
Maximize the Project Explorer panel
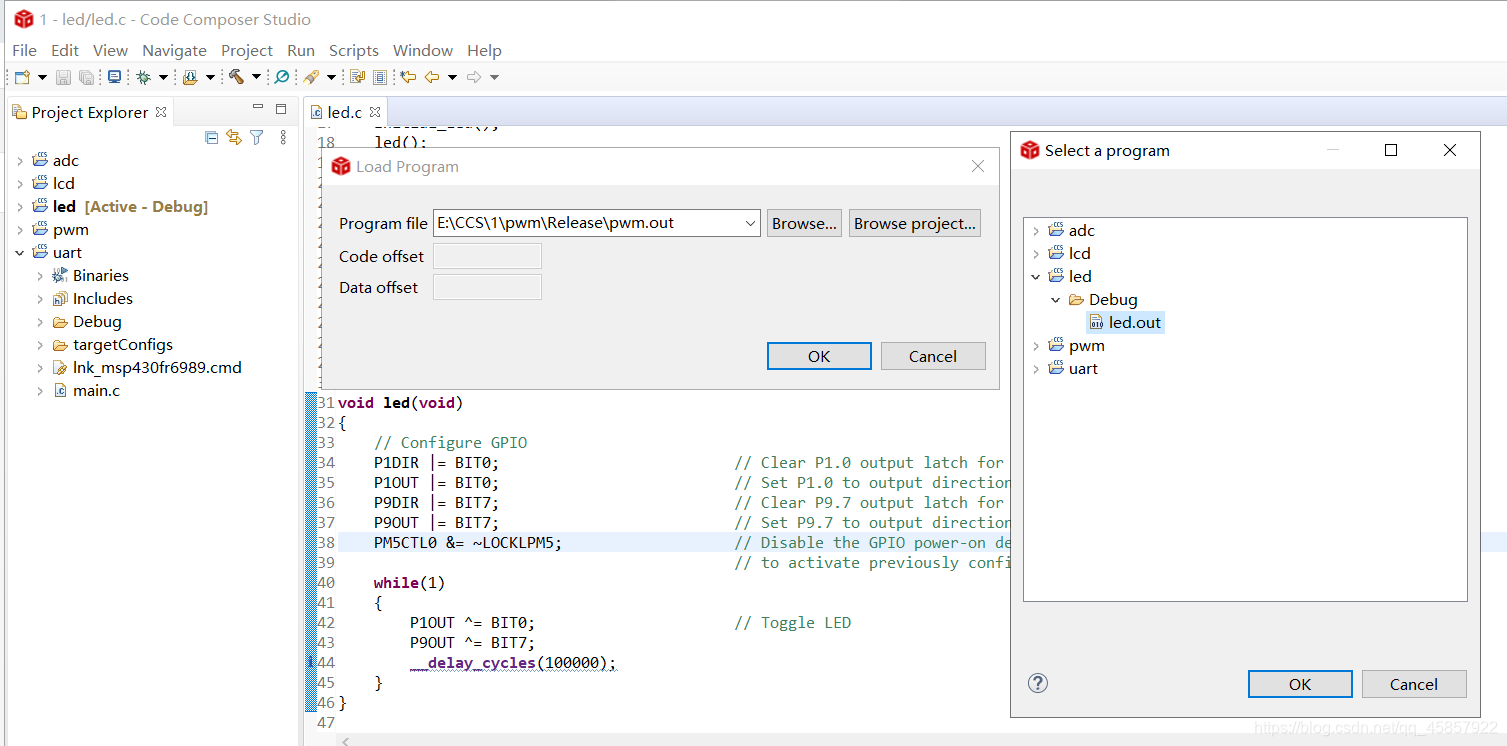[x=281, y=109]
